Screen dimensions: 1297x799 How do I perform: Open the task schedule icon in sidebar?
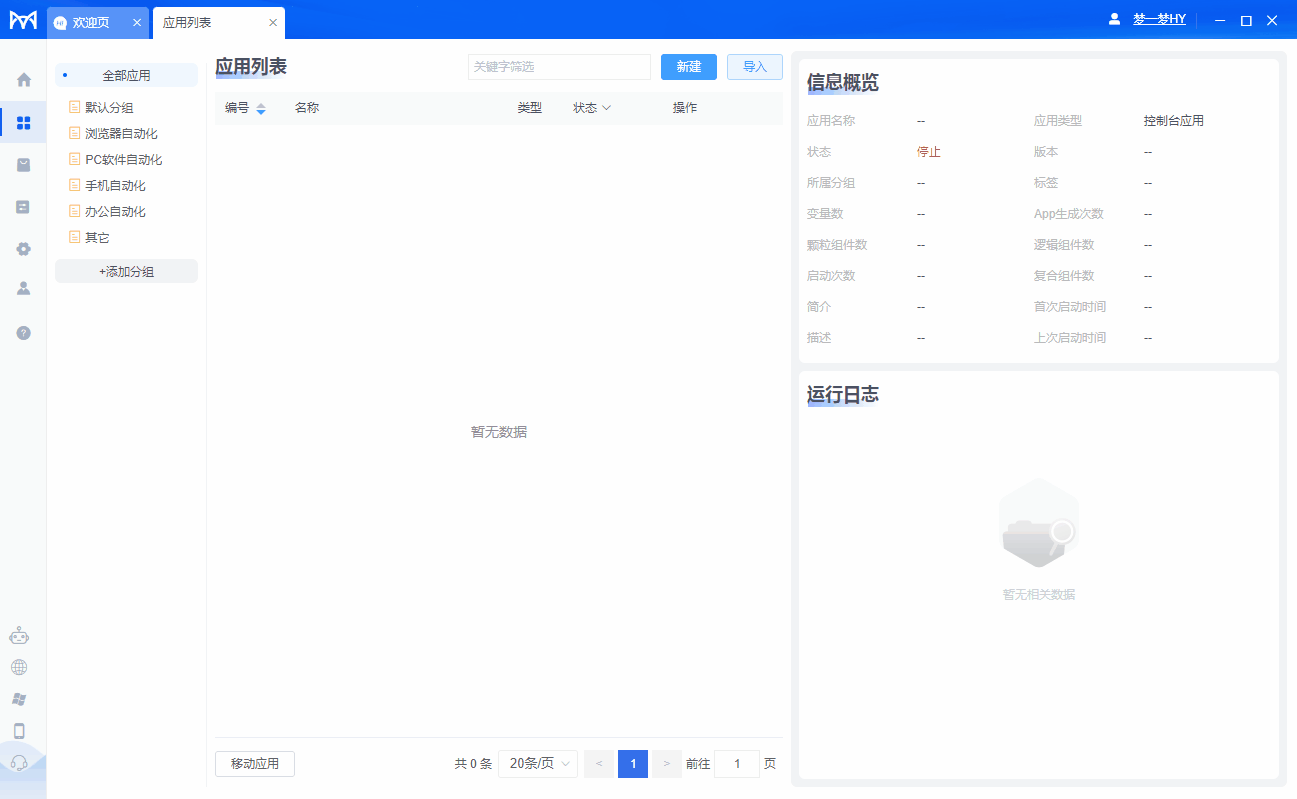(x=24, y=207)
